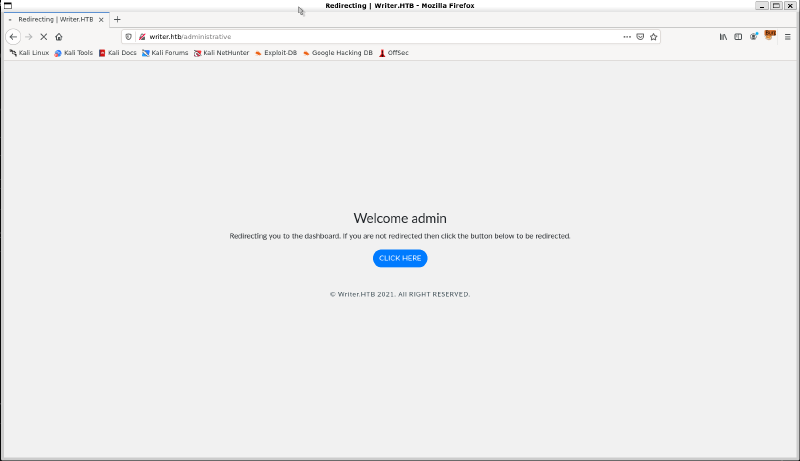Open the Firefox hamburger menu
This screenshot has height=461, width=800.
point(787,36)
